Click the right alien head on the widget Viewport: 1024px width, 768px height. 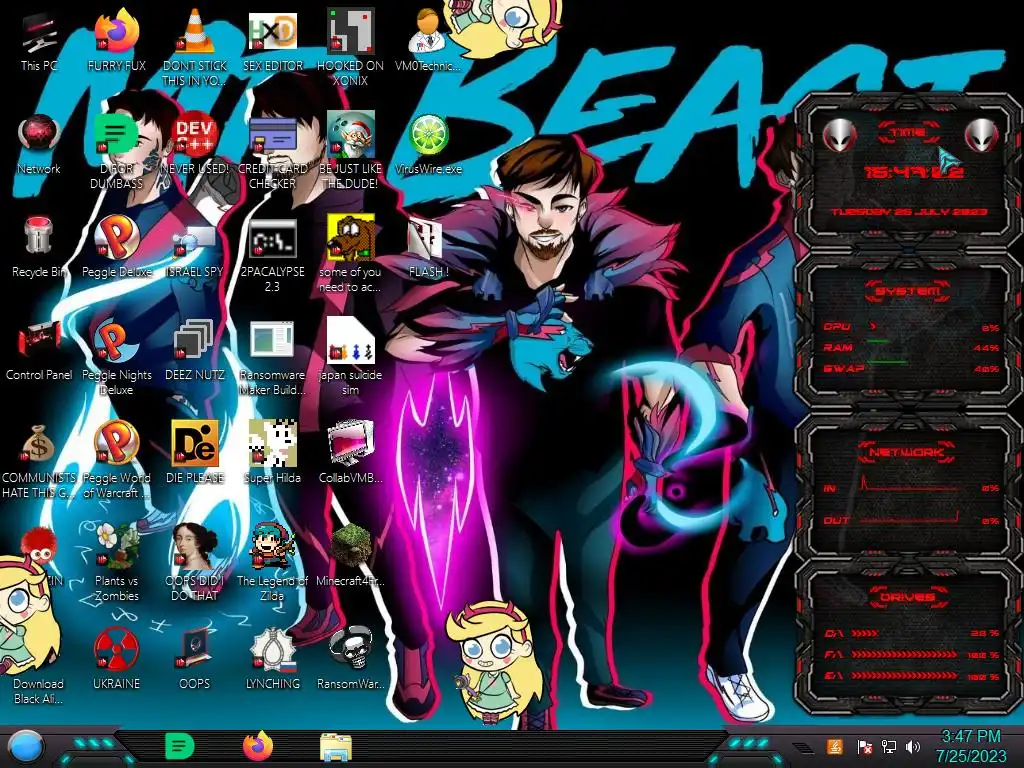tap(982, 135)
